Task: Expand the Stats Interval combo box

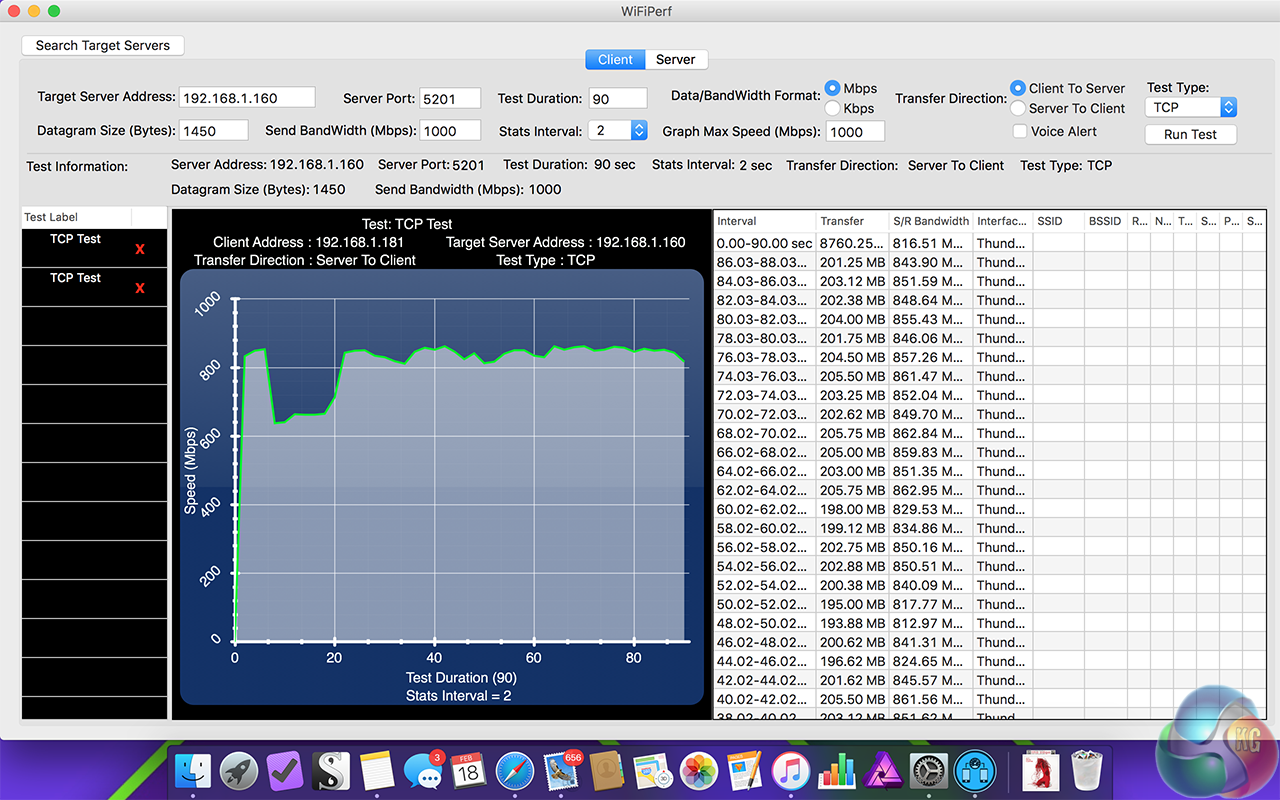Action: click(x=639, y=130)
